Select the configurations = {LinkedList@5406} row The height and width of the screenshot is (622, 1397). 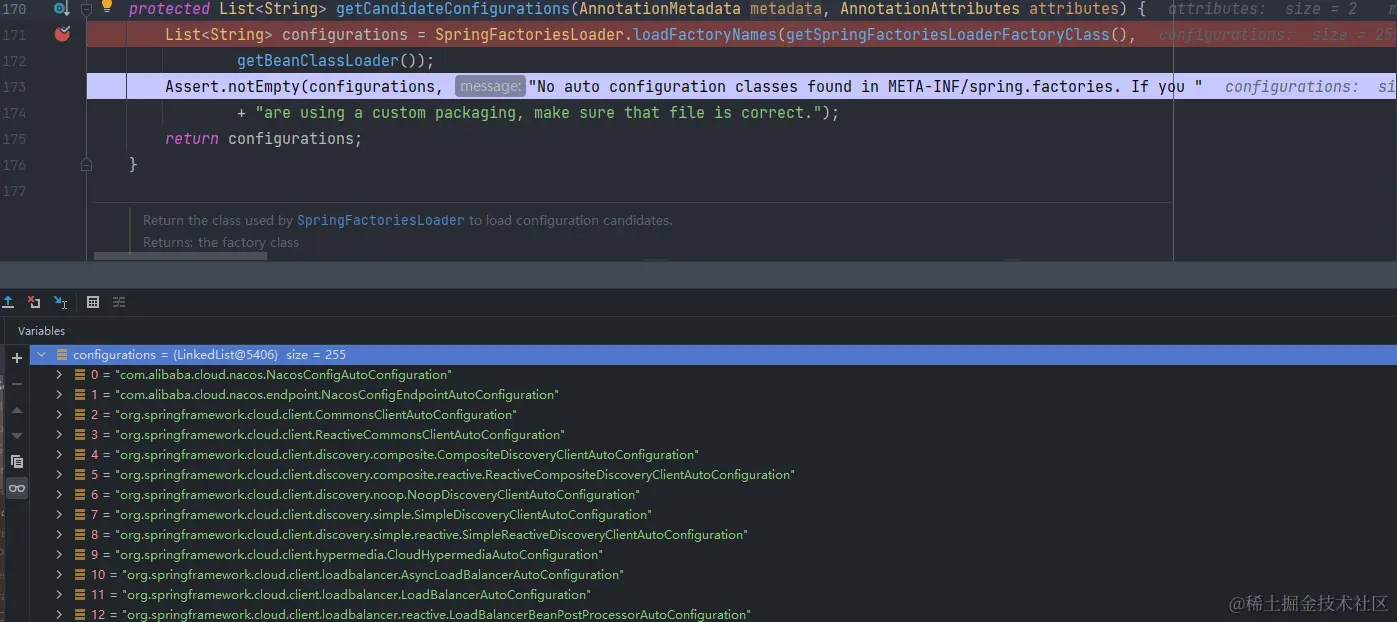coord(713,355)
